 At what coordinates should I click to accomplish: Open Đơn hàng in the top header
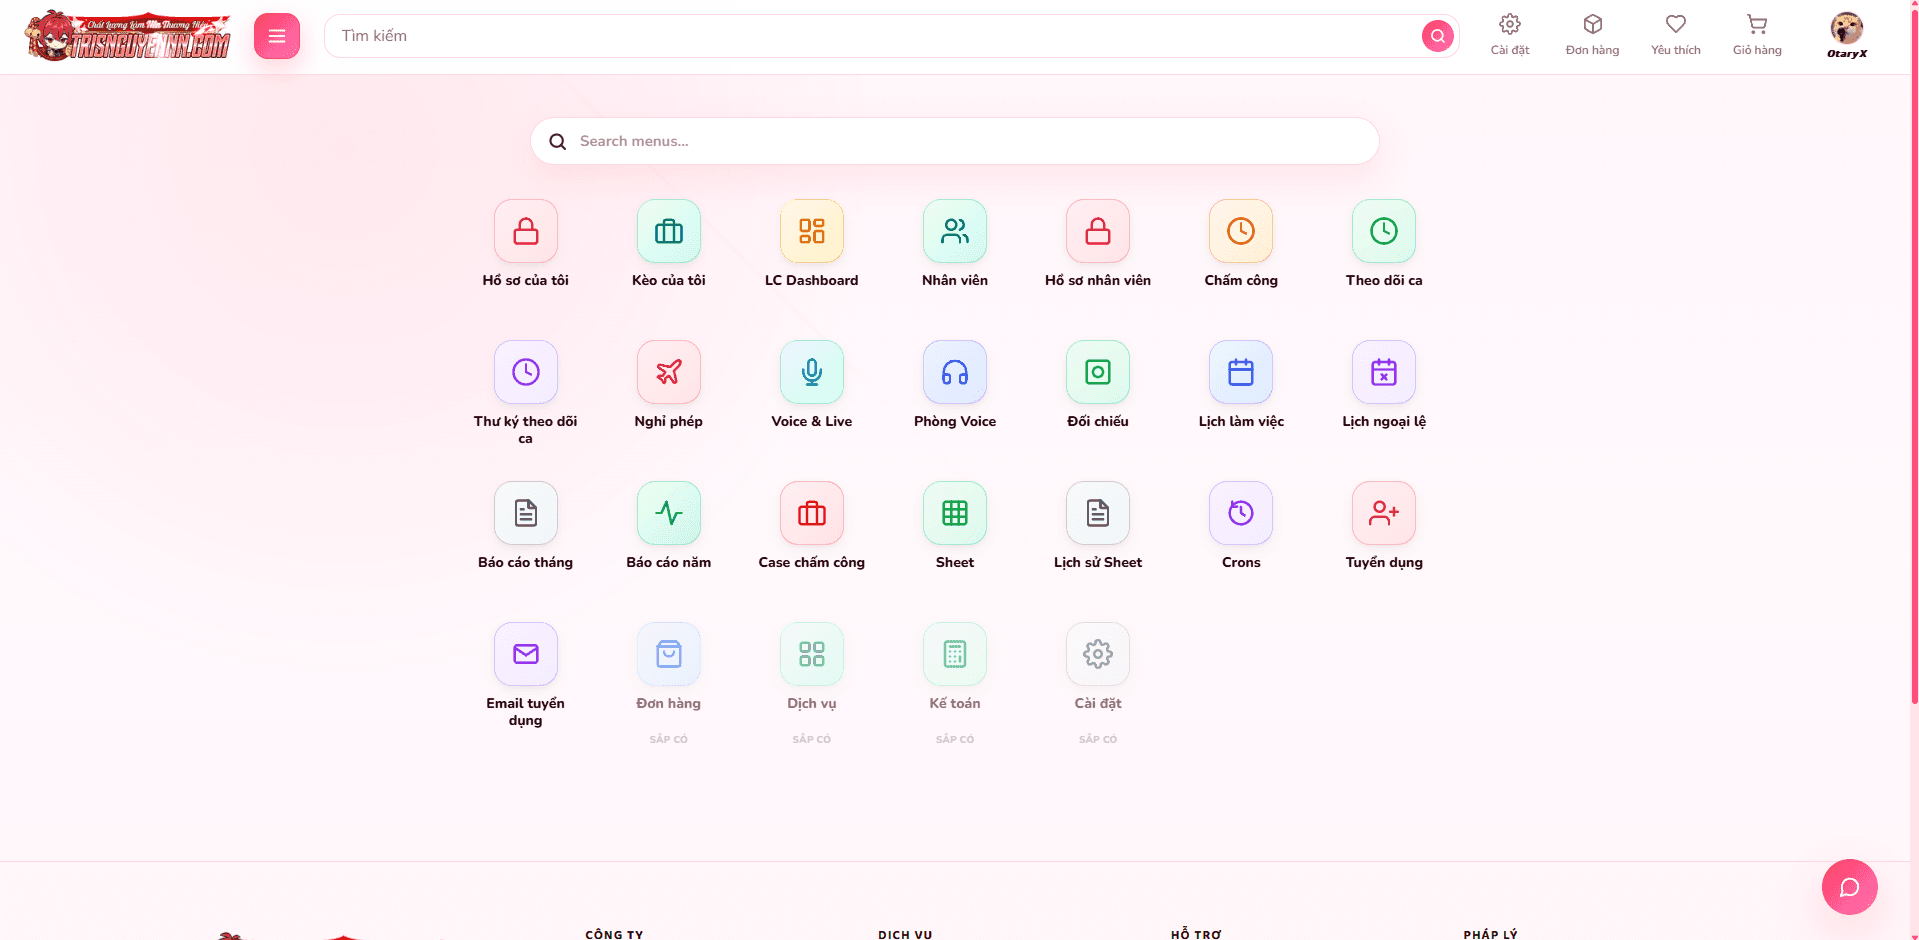coord(1592,35)
